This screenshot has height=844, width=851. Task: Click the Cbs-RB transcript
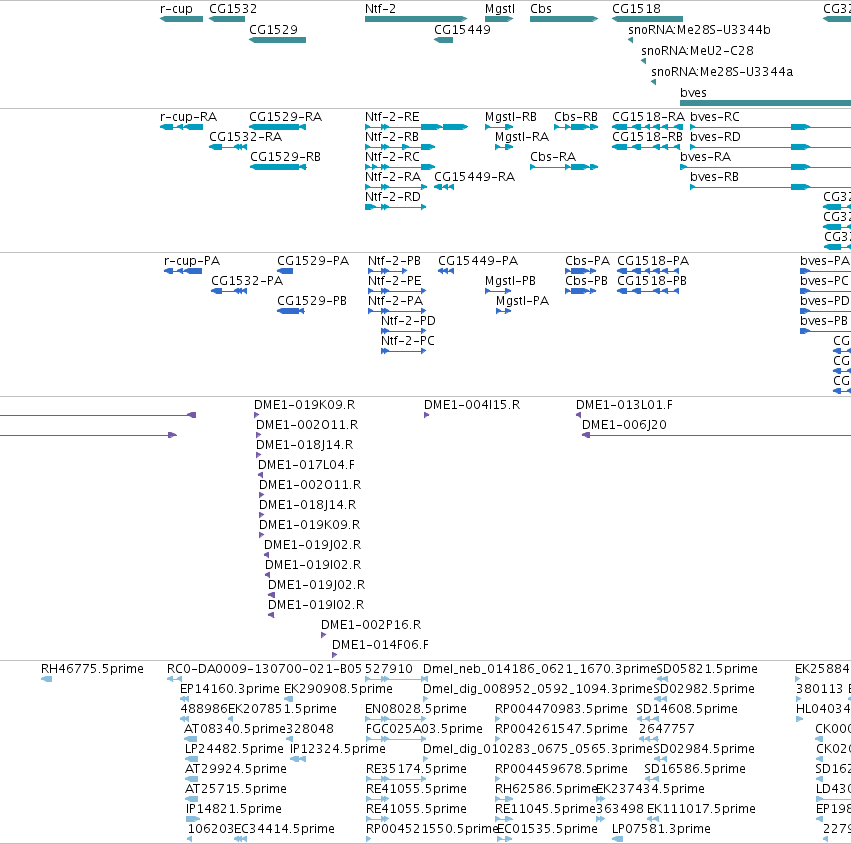pyautogui.click(x=576, y=127)
